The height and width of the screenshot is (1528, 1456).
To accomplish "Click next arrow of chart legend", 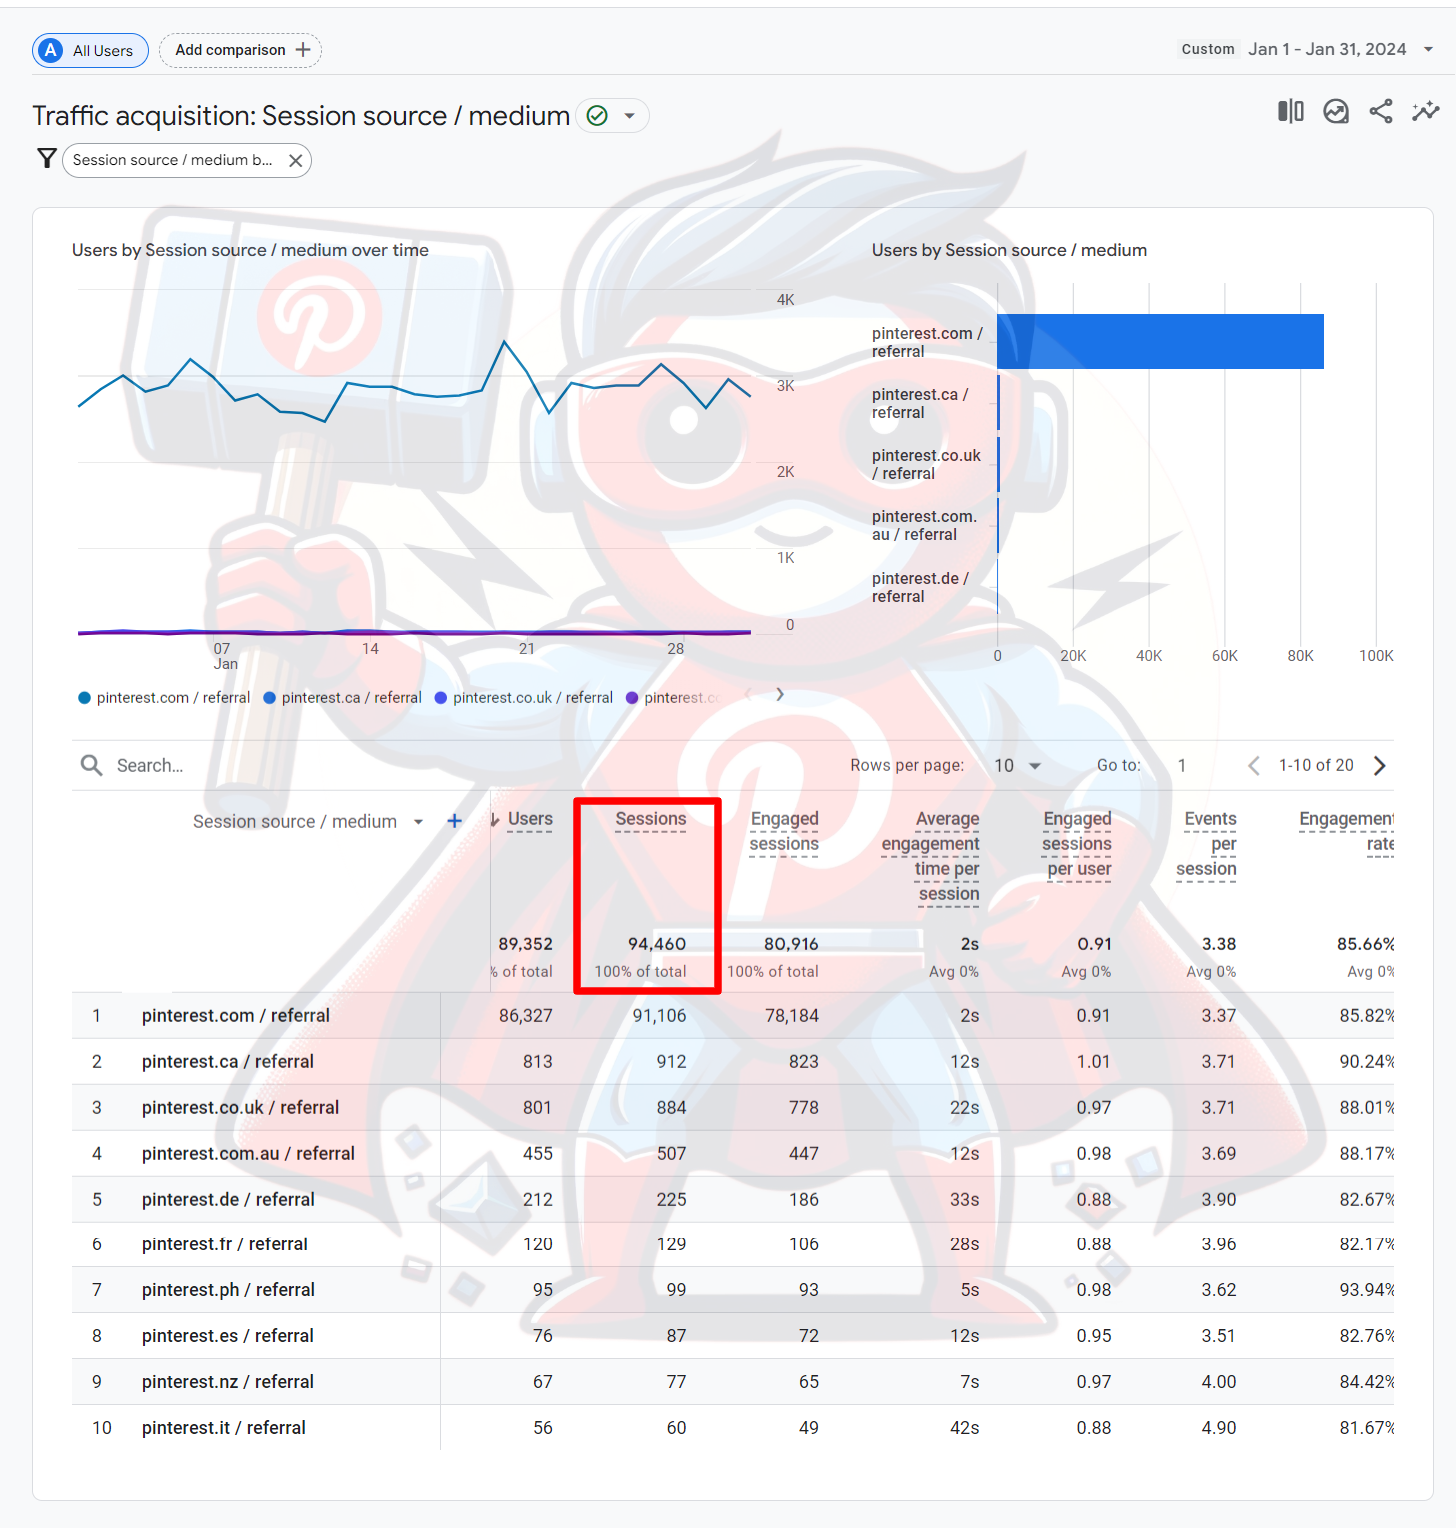I will tap(780, 695).
